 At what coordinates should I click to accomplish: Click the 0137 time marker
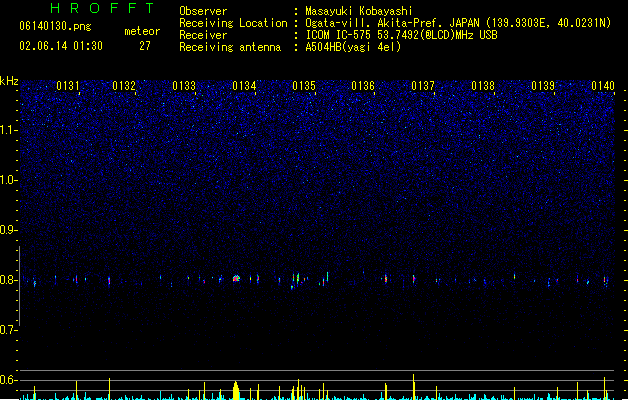(x=423, y=86)
